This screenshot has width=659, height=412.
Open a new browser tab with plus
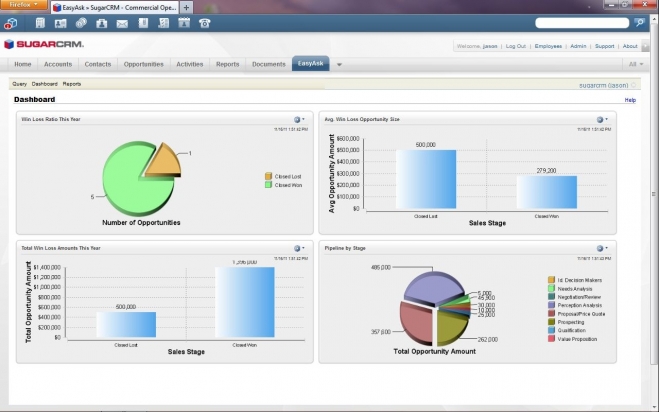(x=186, y=7)
